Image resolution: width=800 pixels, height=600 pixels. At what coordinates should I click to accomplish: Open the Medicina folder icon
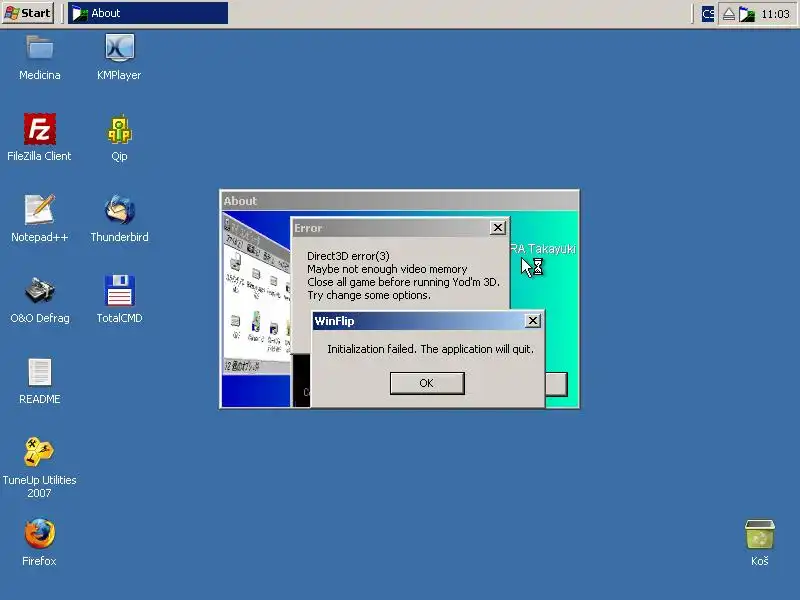pos(40,48)
